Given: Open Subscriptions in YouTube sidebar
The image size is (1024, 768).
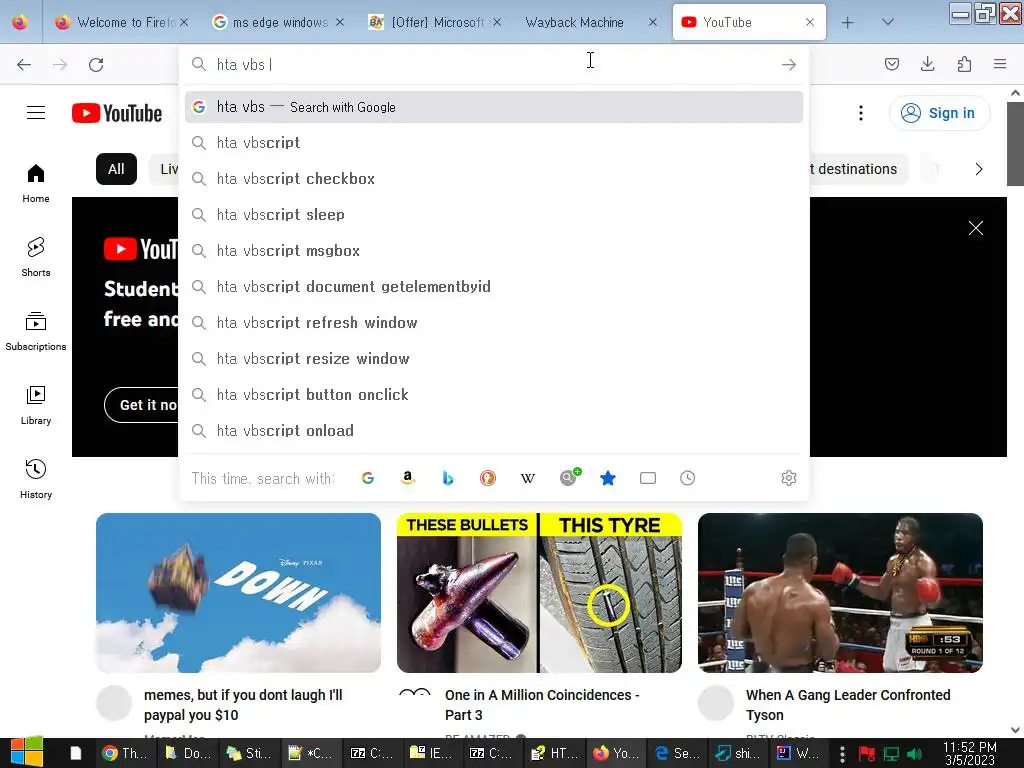Looking at the screenshot, I should pos(36,331).
